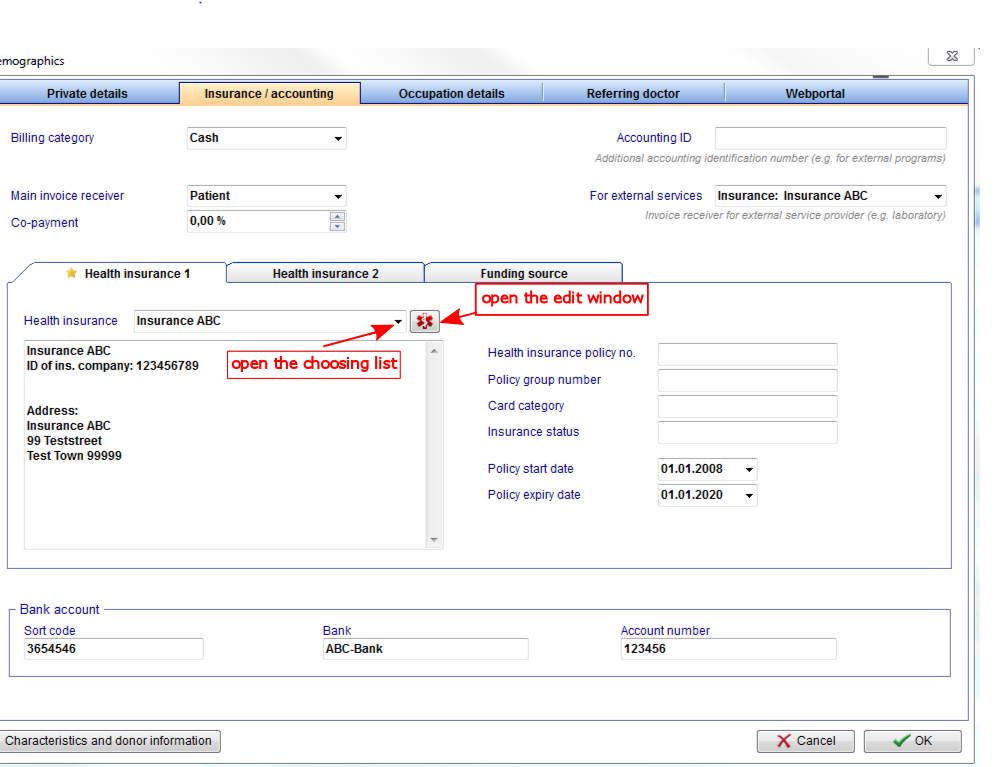
Task: Select the Insurance / accounting tab
Action: click(x=269, y=94)
